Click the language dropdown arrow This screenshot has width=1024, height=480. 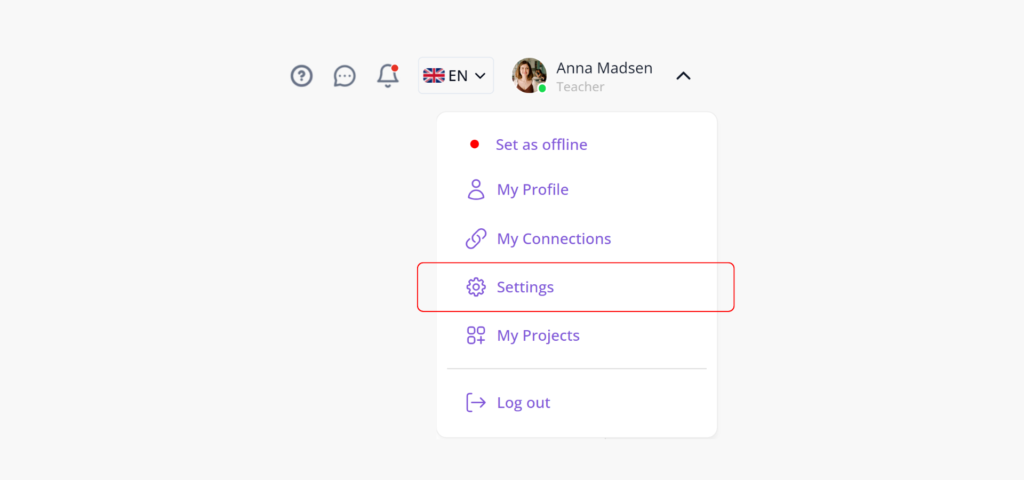point(480,76)
